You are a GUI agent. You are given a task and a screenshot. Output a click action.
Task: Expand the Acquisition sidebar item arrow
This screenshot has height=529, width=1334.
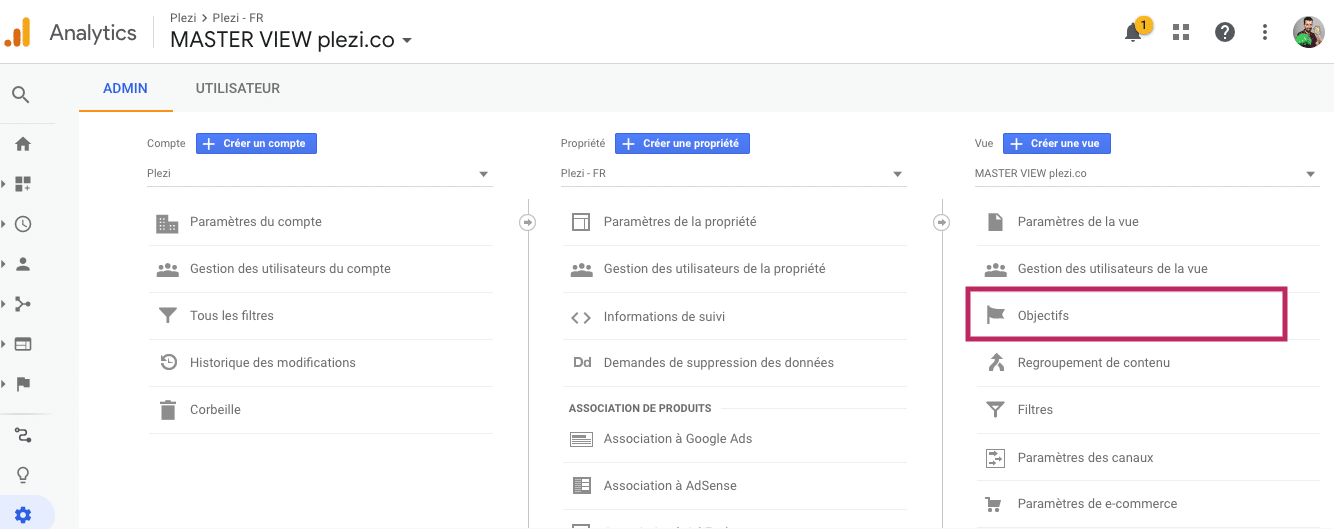pyautogui.click(x=4, y=304)
